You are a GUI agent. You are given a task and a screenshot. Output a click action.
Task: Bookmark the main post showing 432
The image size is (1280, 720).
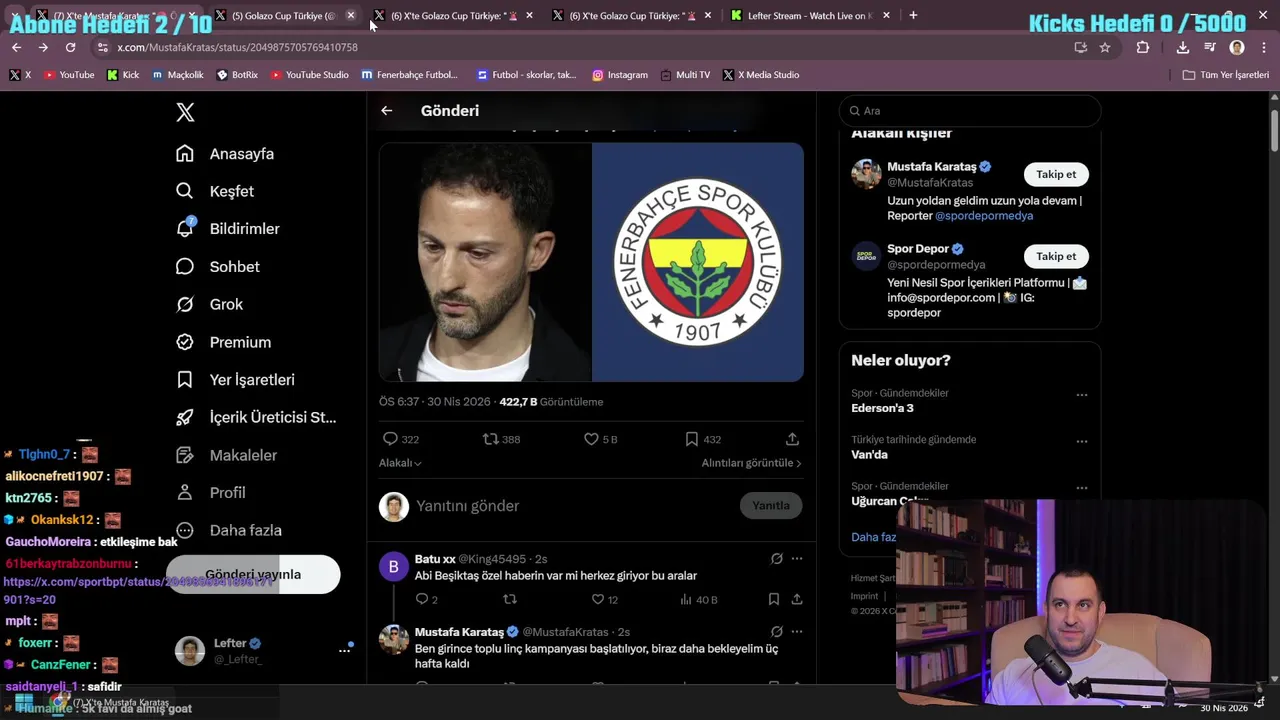point(692,439)
